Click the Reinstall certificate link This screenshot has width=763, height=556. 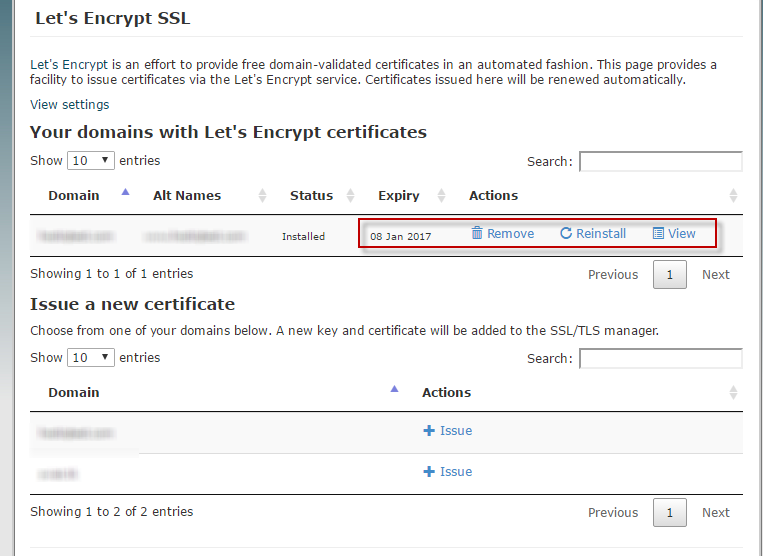point(593,233)
